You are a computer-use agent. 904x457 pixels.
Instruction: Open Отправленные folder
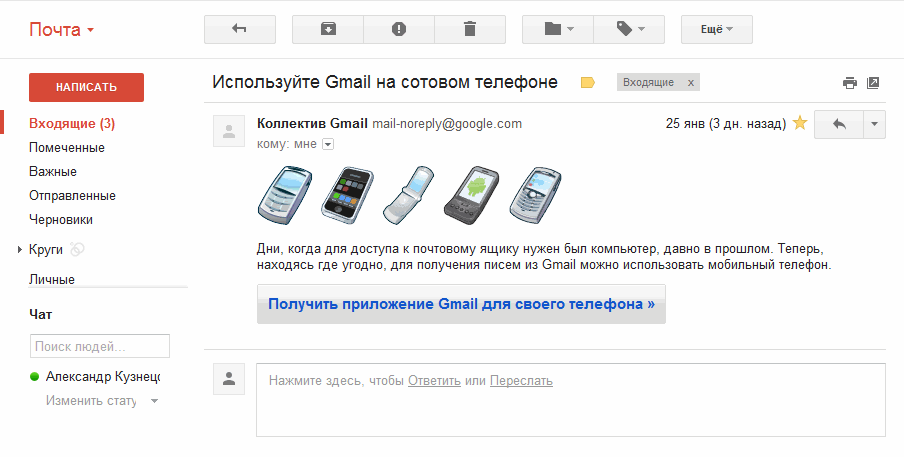click(72, 196)
